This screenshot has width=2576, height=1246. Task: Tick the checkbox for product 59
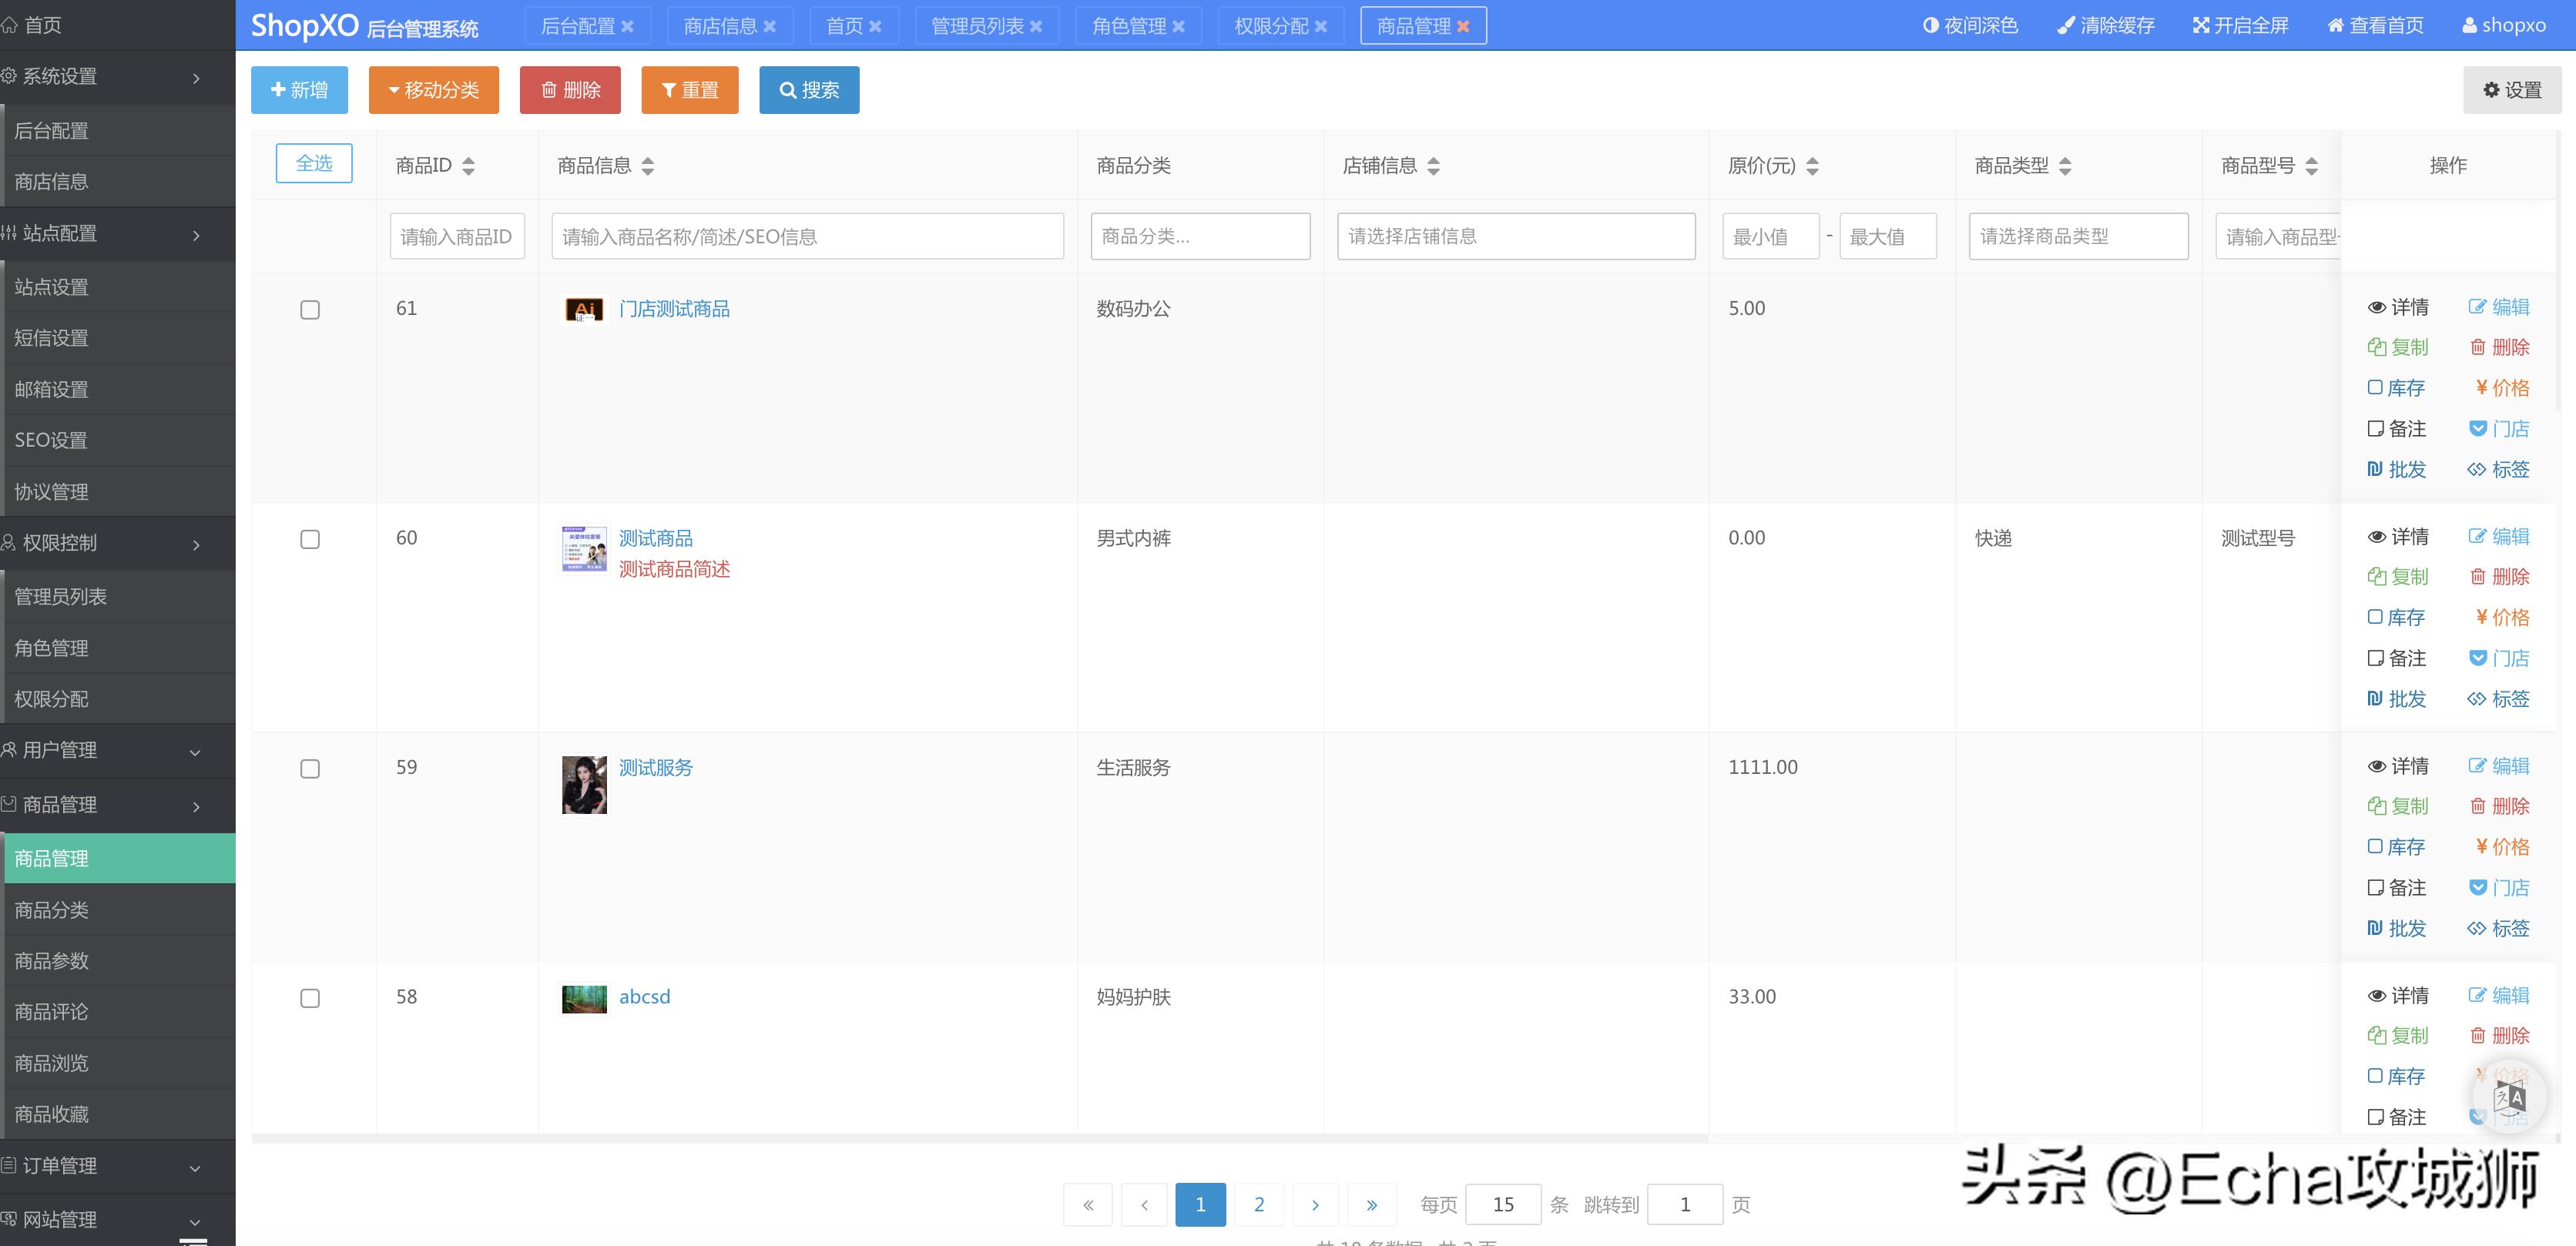pyautogui.click(x=310, y=769)
